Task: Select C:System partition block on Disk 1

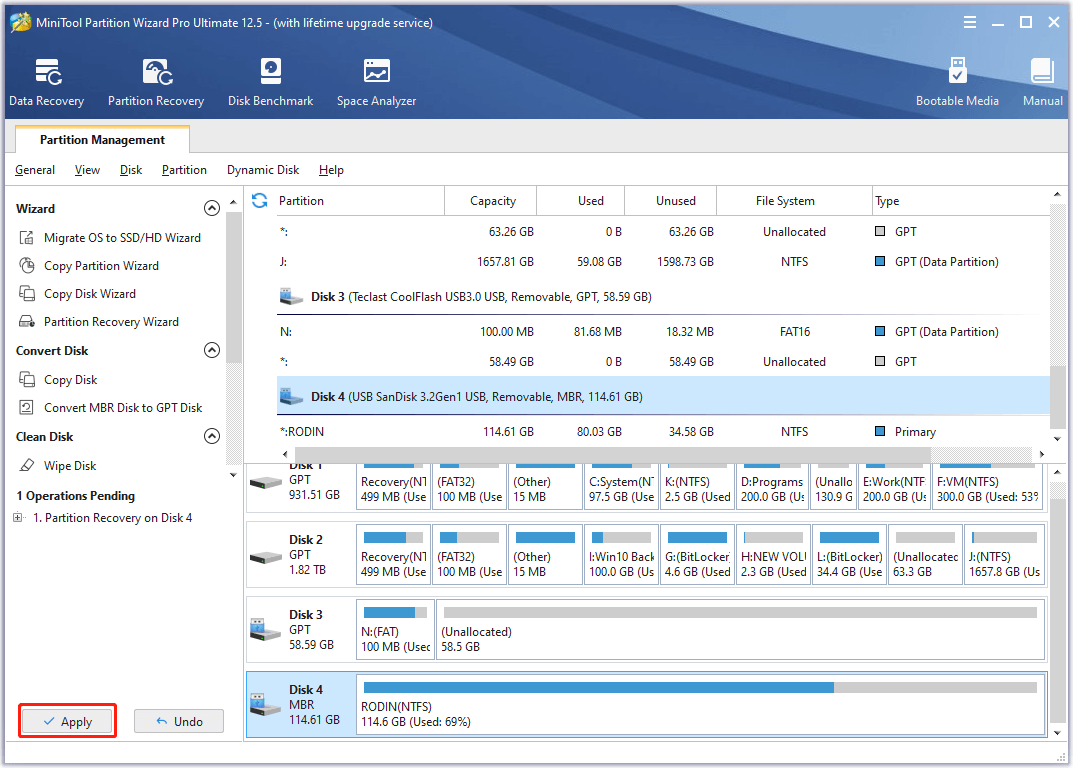Action: [x=621, y=486]
